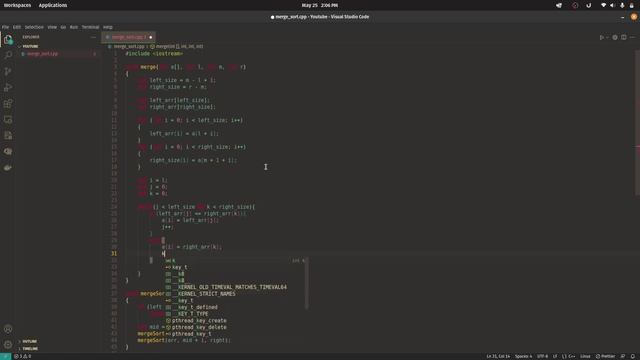
Task: Click the LF end-of-line status entry
Action: (555, 356)
